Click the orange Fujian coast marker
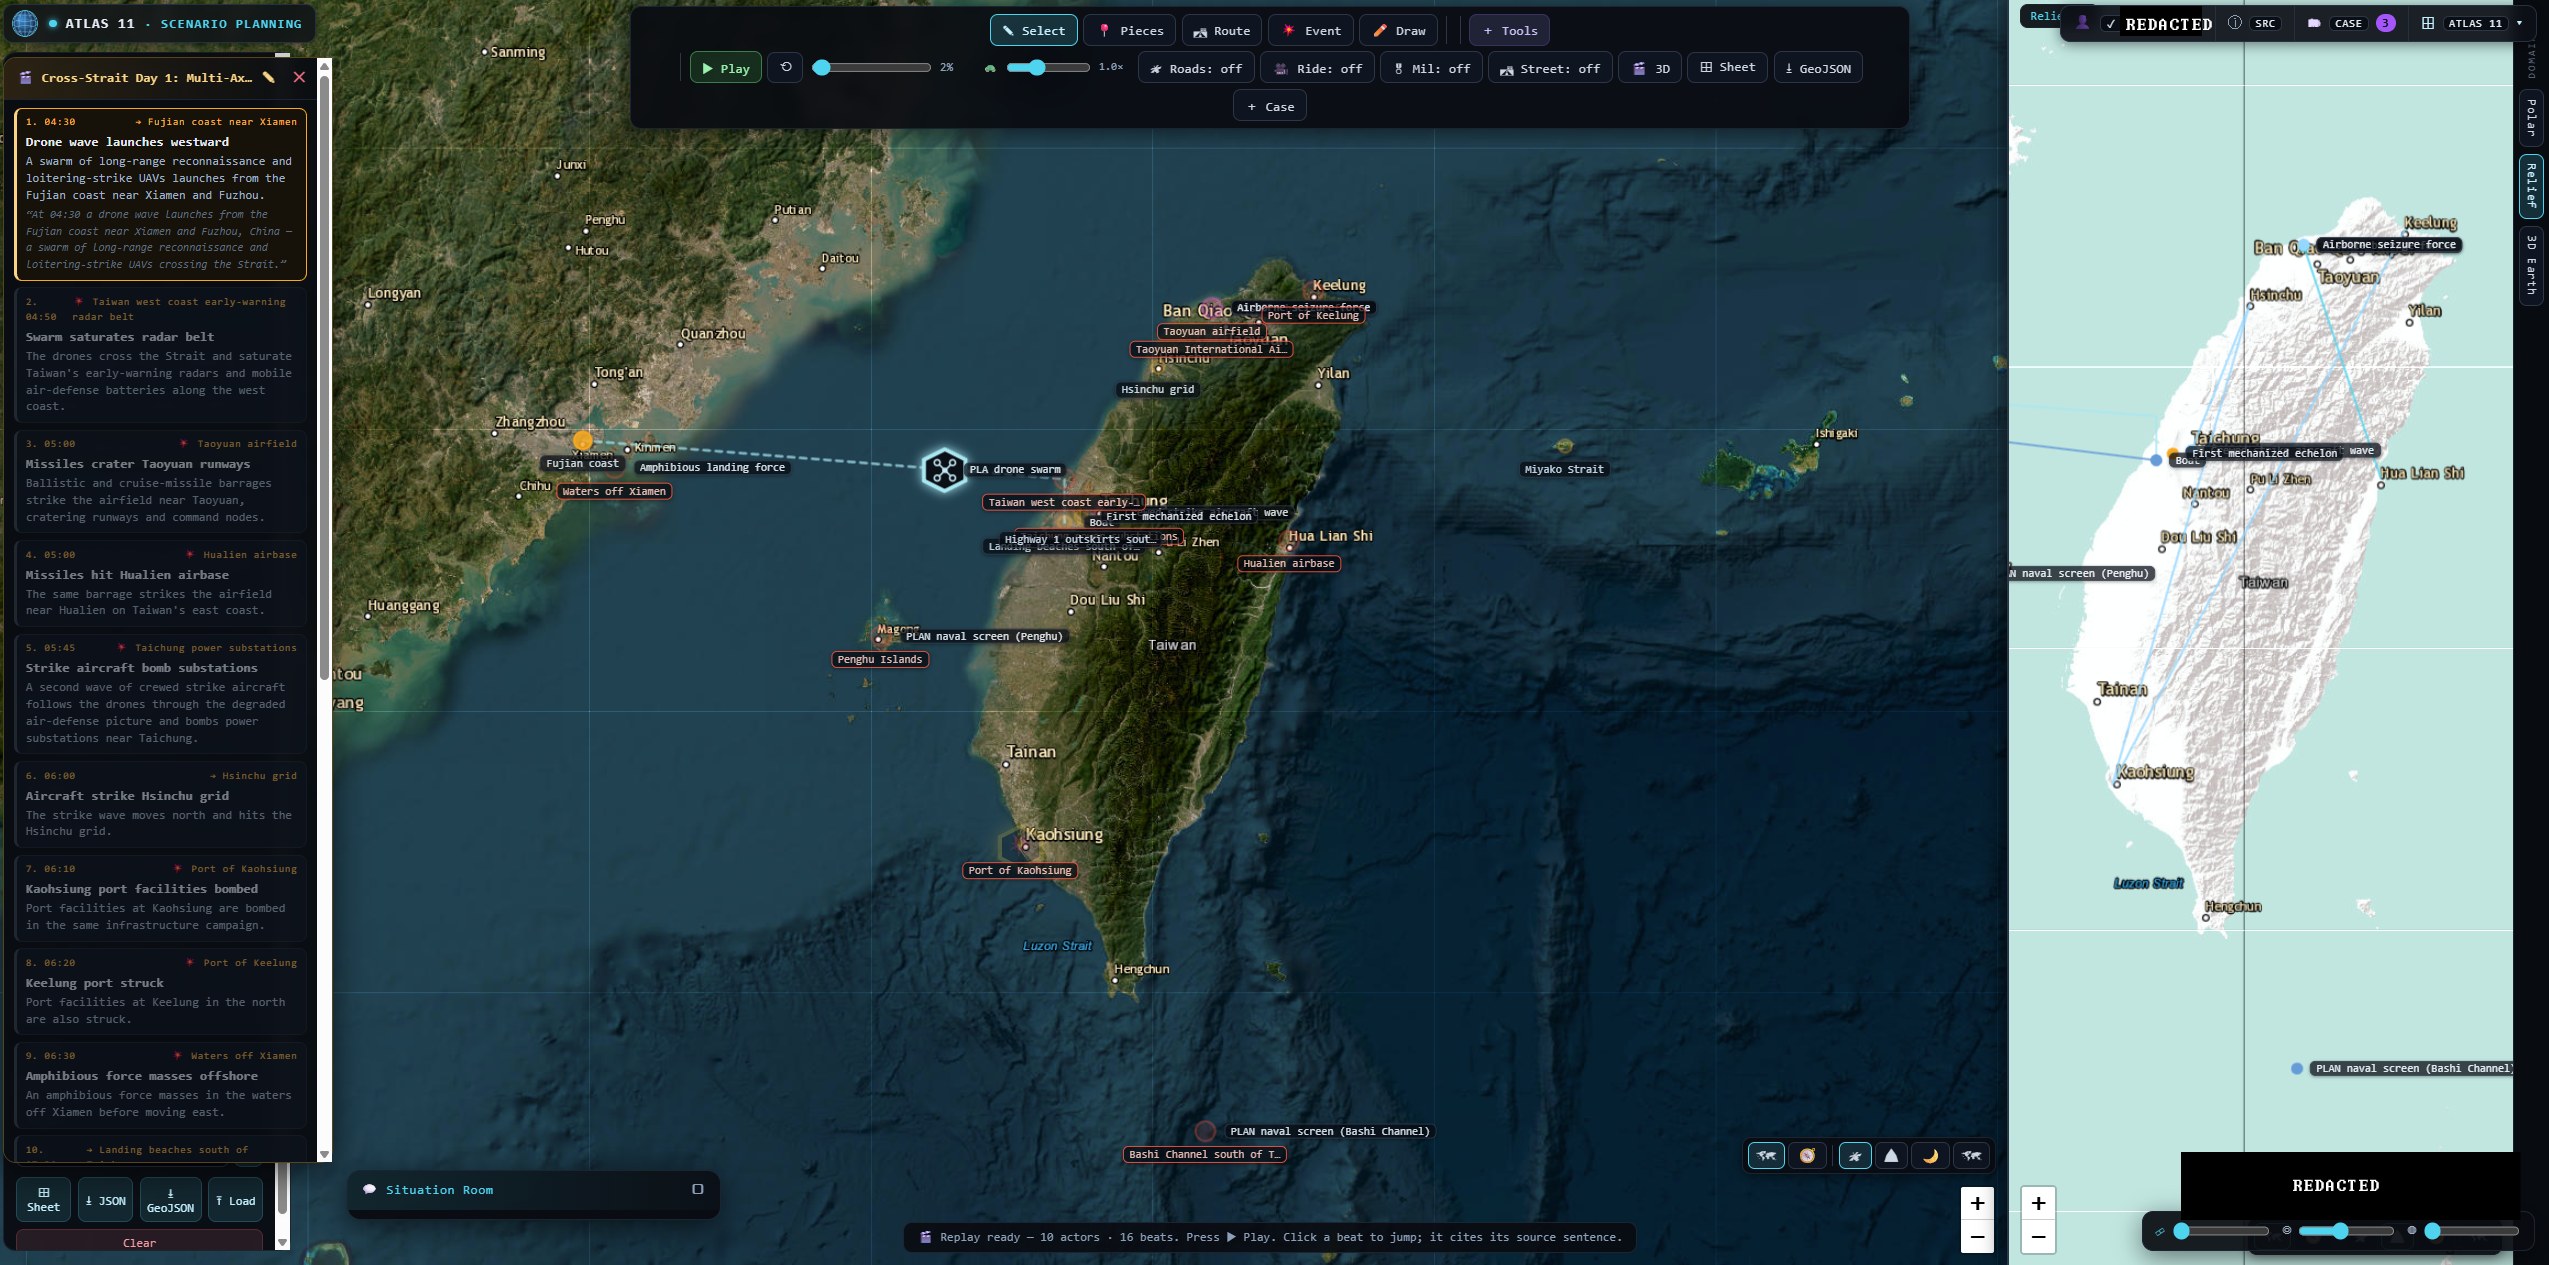 [583, 440]
